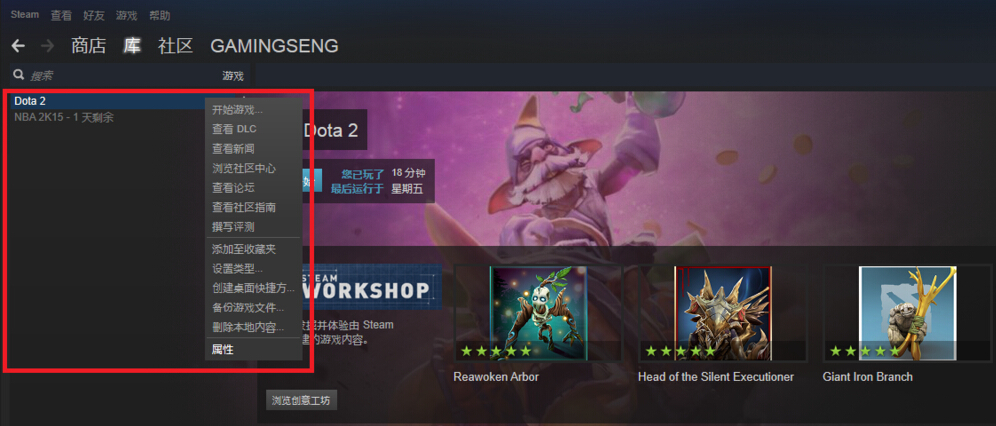The width and height of the screenshot is (996, 426).
Task: Switch to the 社区 tab
Action: tap(175, 46)
